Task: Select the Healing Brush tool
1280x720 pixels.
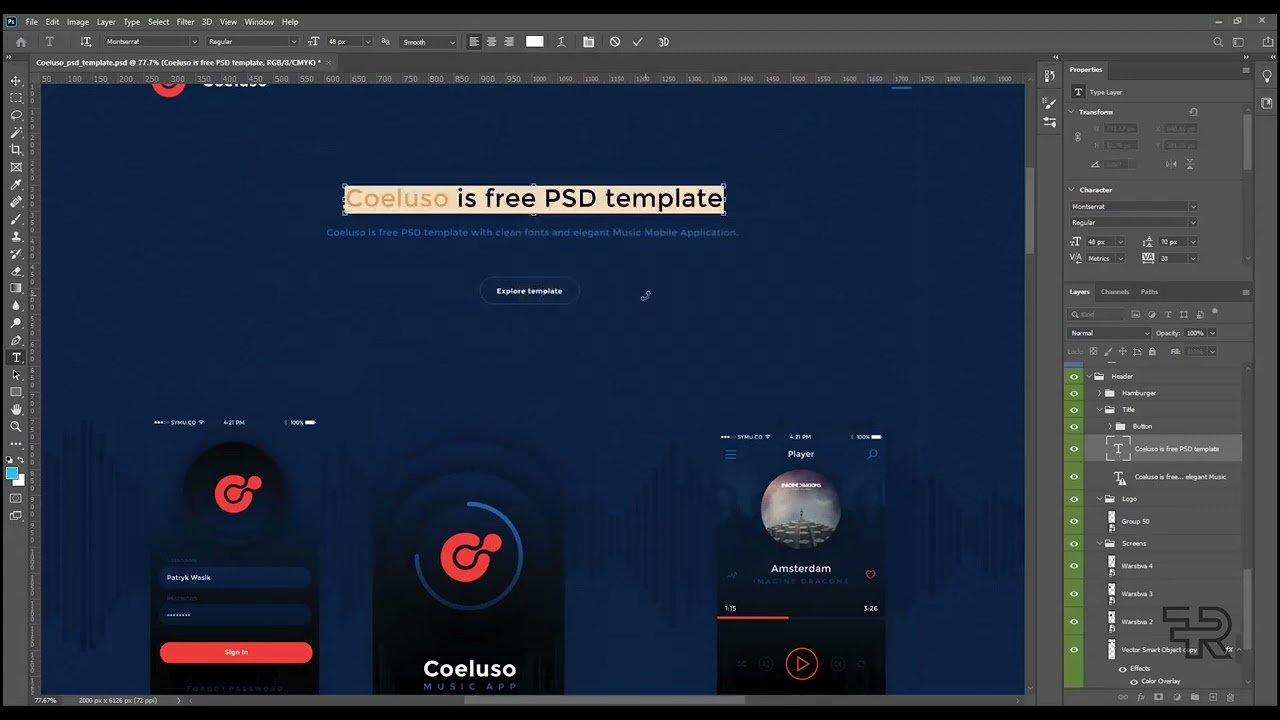Action: click(x=16, y=201)
